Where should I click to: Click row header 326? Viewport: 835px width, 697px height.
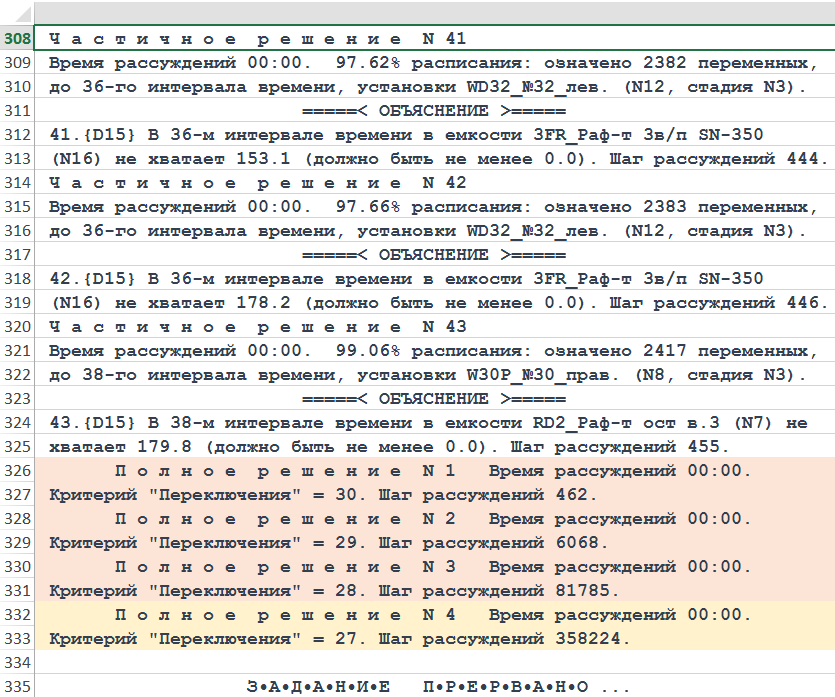point(16,471)
